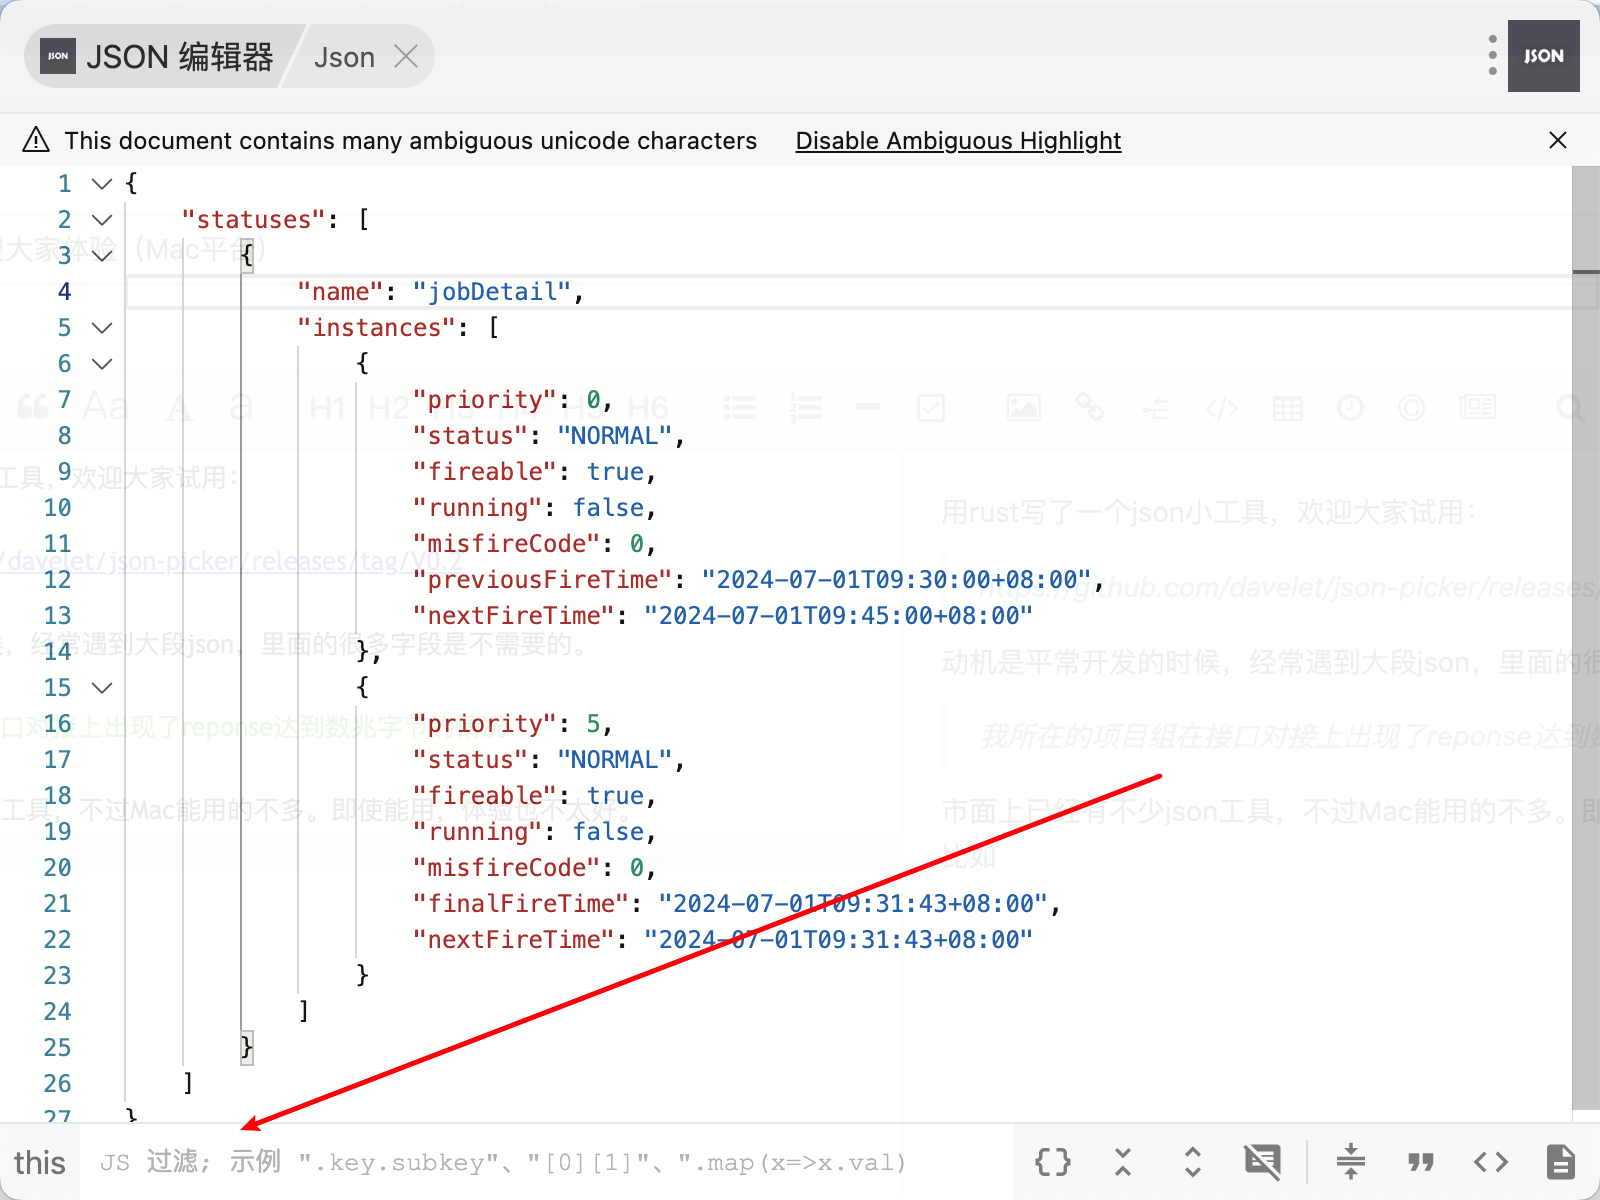Click the "finalFireTime" key
The image size is (1600, 1200).
click(521, 904)
